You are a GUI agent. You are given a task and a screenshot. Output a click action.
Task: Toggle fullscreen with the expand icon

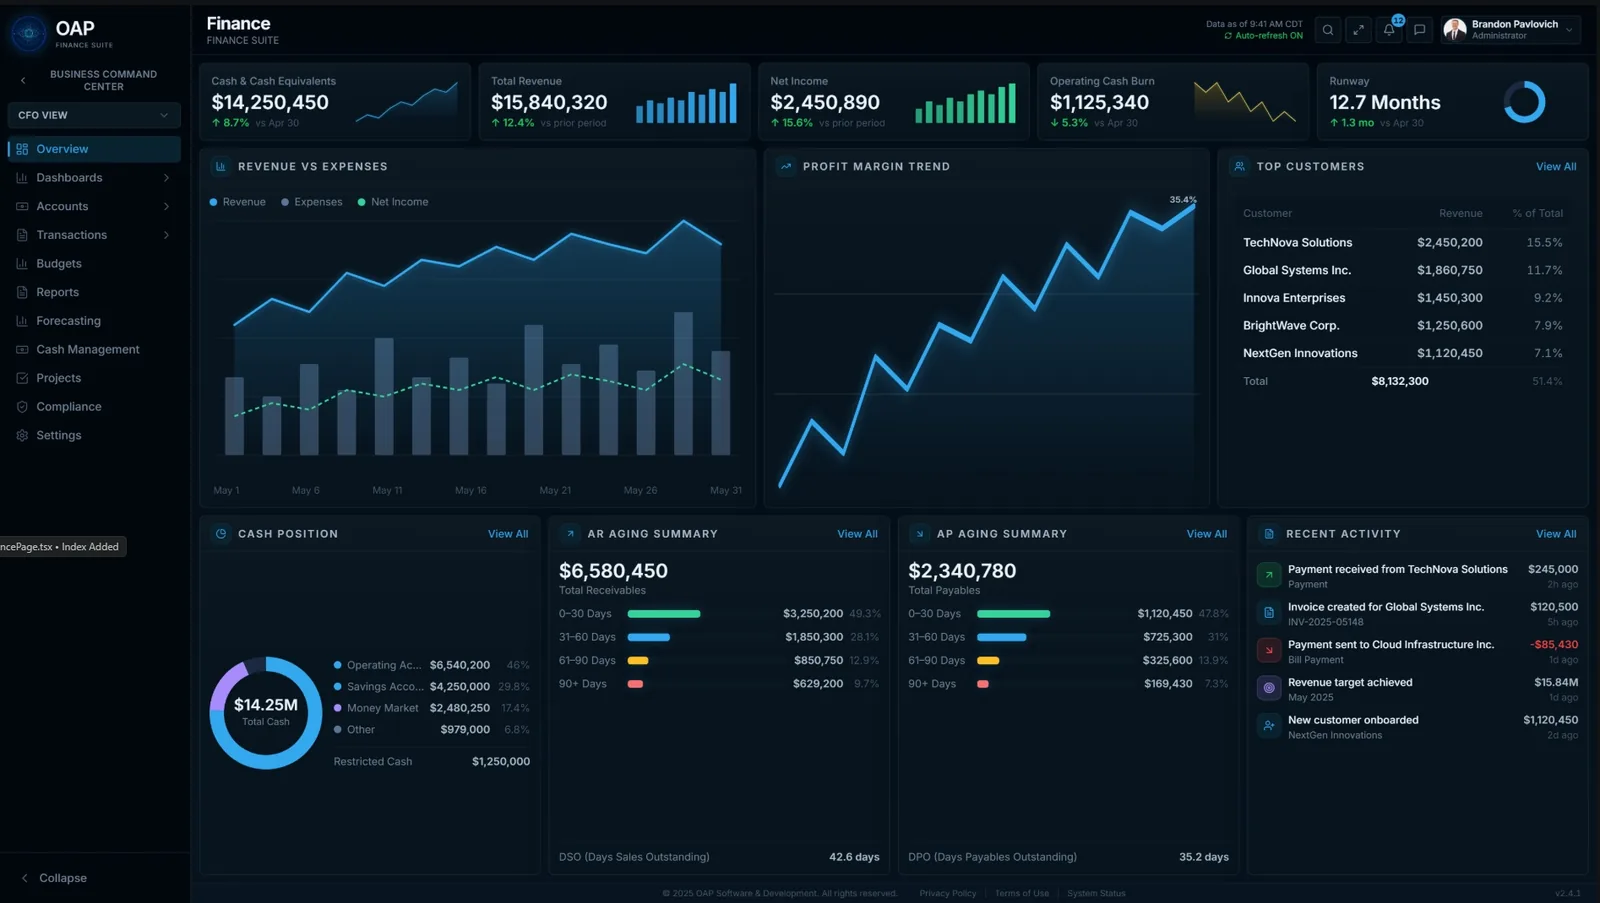pos(1358,30)
